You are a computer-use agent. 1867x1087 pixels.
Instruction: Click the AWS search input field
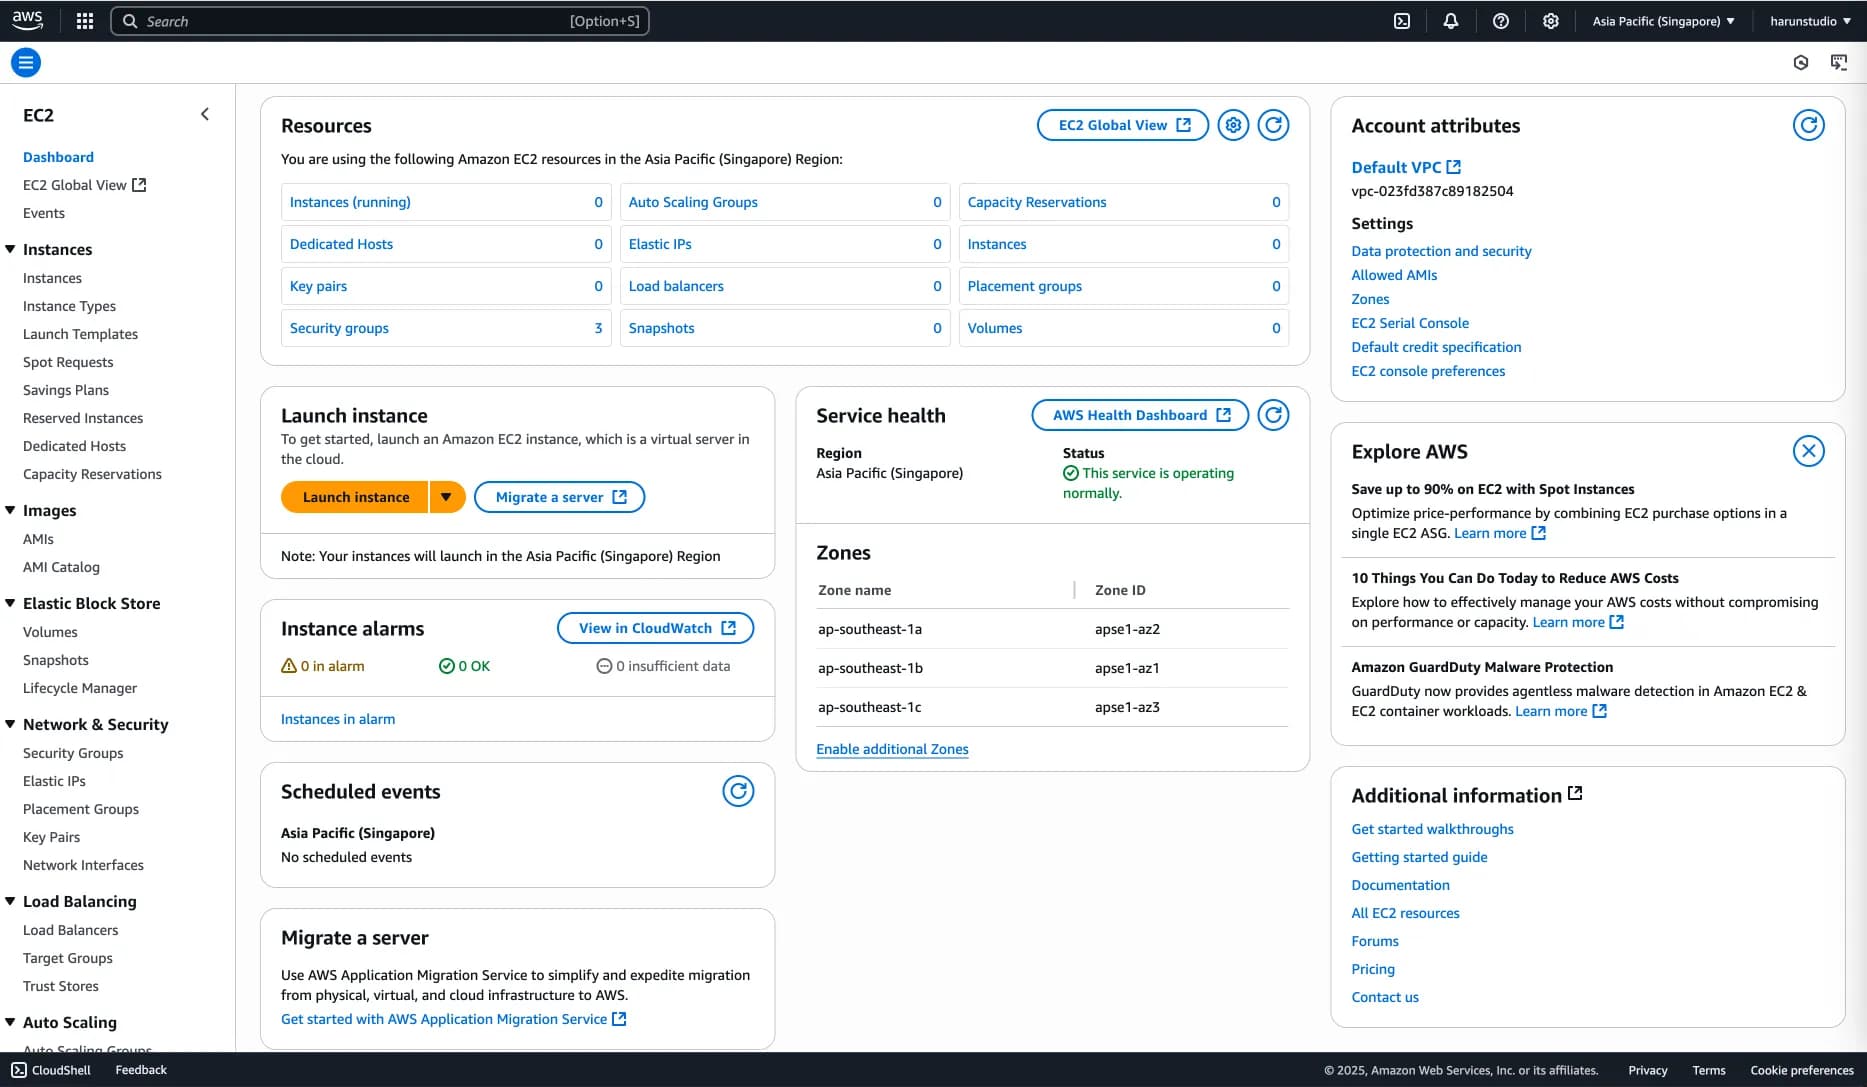tap(380, 21)
